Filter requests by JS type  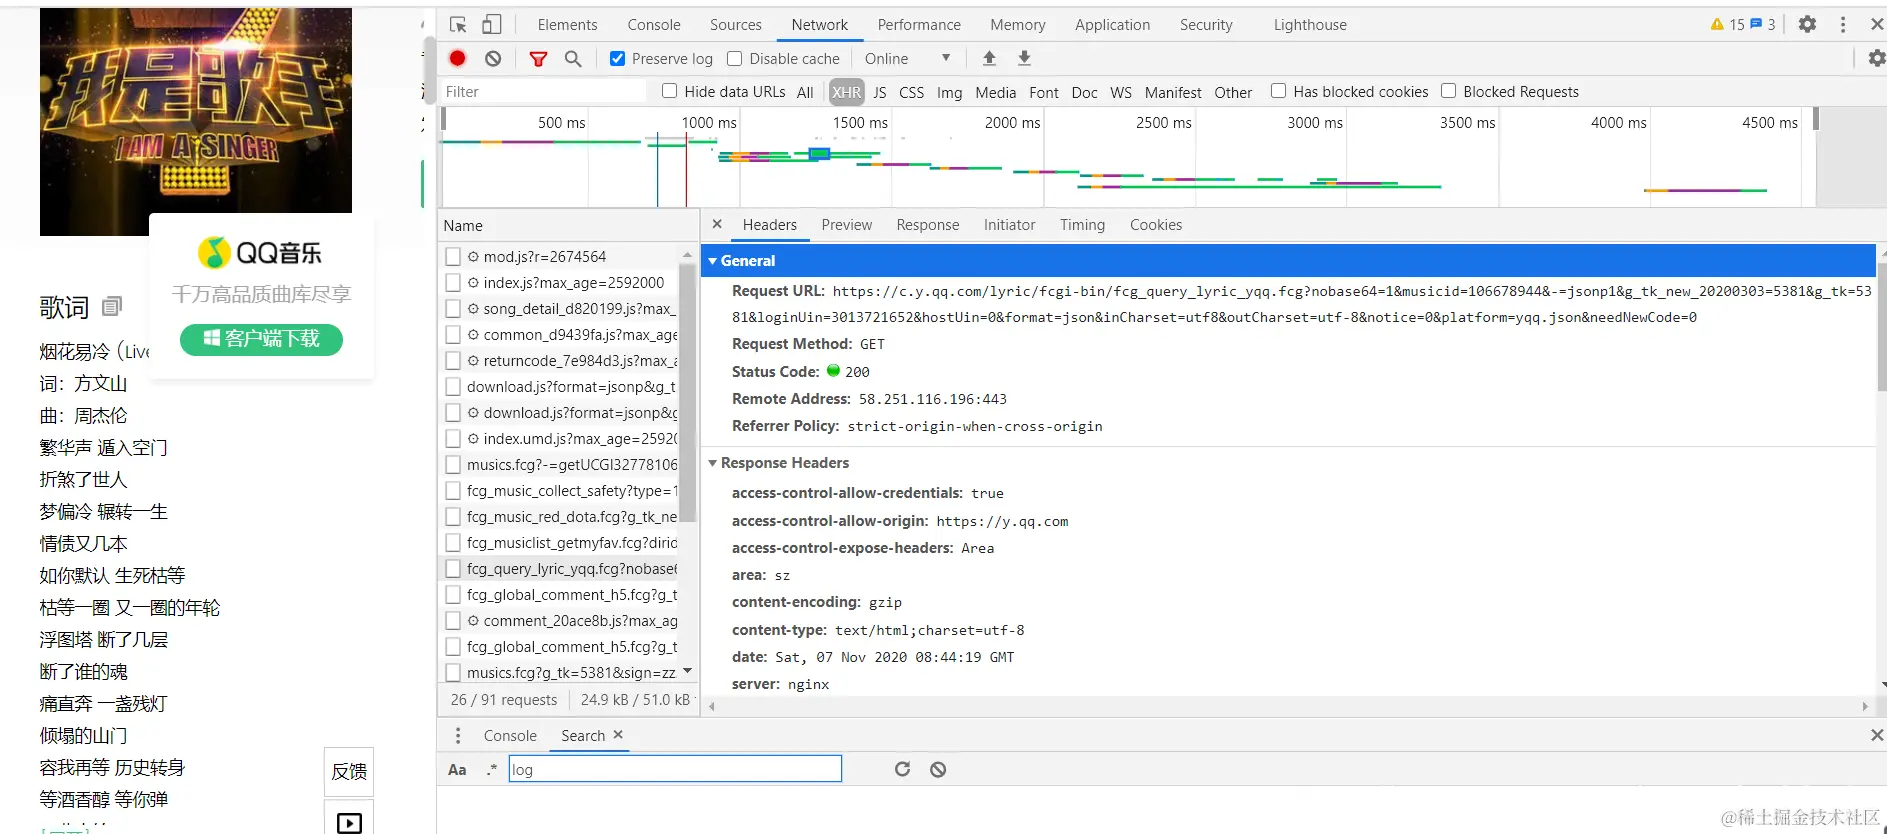click(x=880, y=92)
